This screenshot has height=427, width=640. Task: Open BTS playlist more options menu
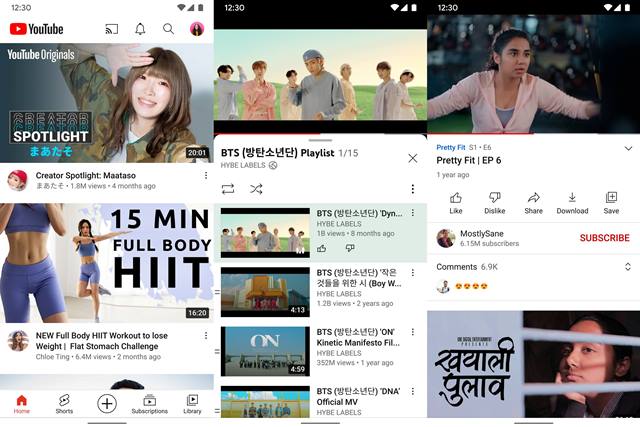tap(413, 189)
